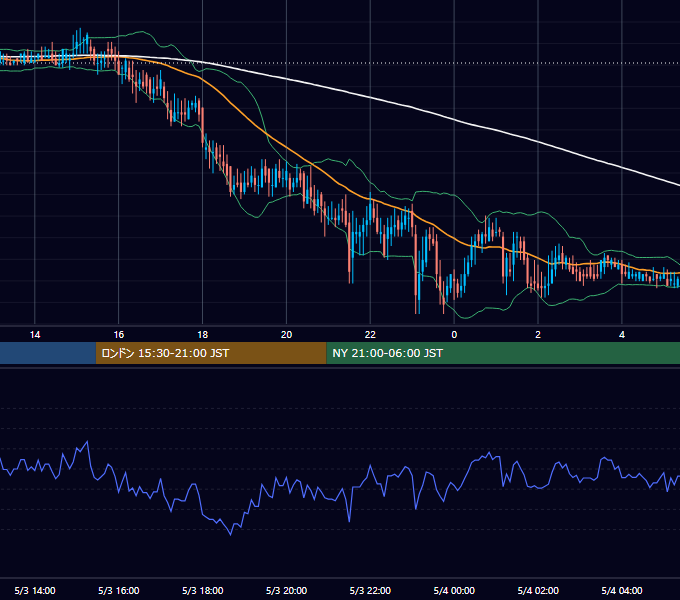Click the '5/3 16:00' indicator time label
This screenshot has height=600, width=680.
118,590
